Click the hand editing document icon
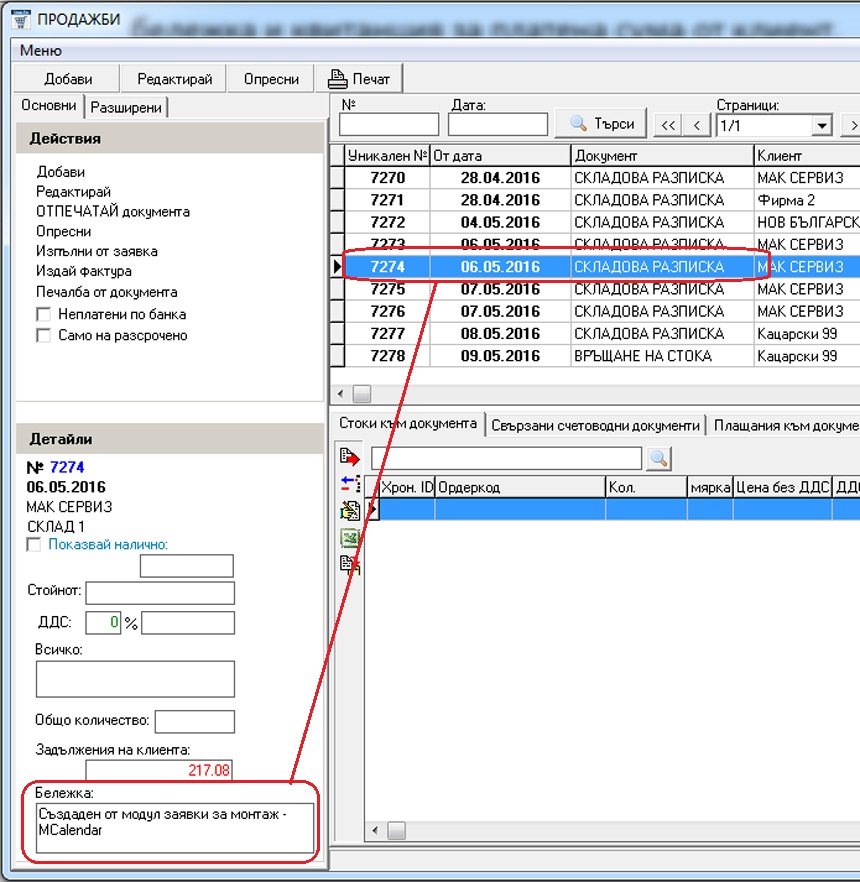The width and height of the screenshot is (860, 882). (x=350, y=511)
